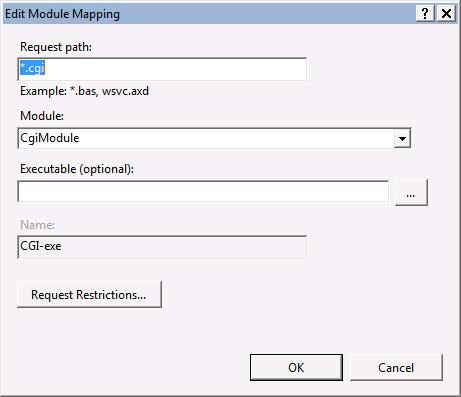Close the Edit Module Mapping dialog
The width and height of the screenshot is (461, 397).
click(x=446, y=13)
